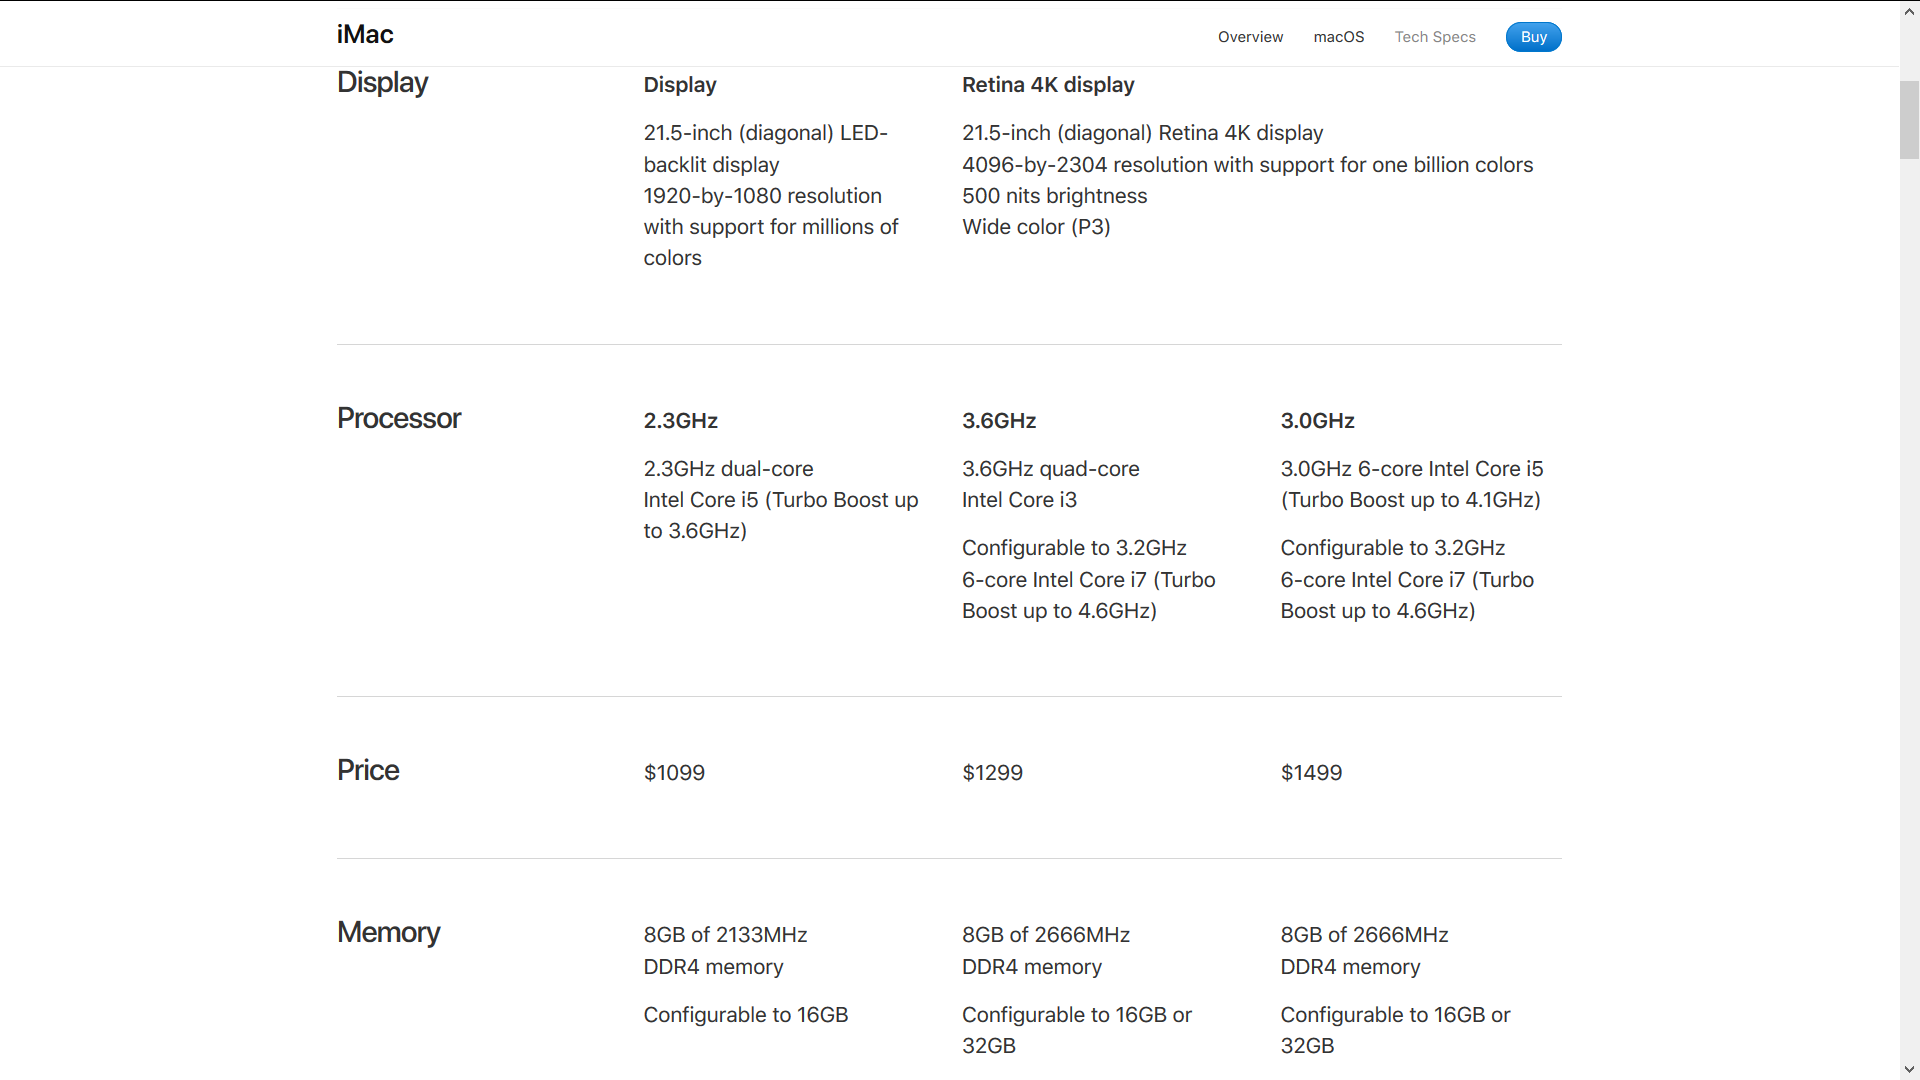Click the 3.0GHz 6-core Intel Core i5 text
The image size is (1920, 1080).
(x=1411, y=484)
